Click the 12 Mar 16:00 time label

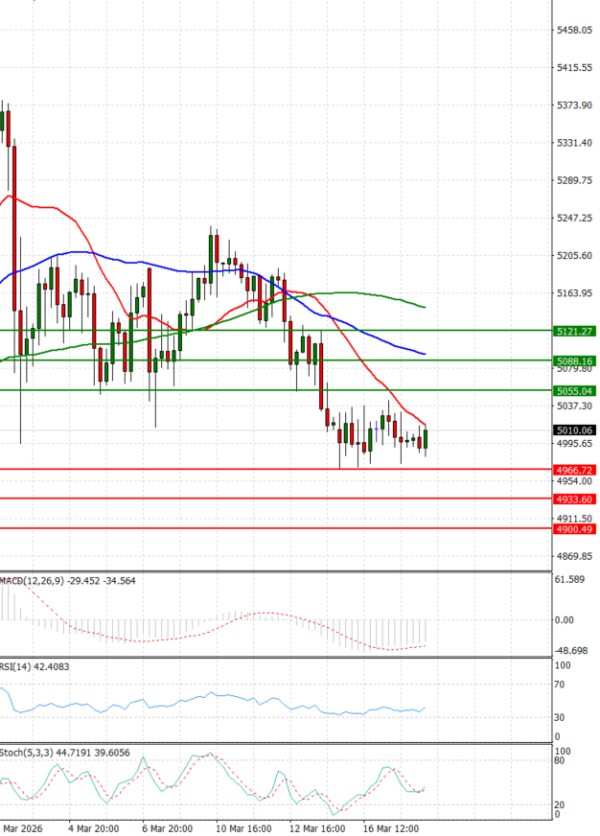coord(318,829)
